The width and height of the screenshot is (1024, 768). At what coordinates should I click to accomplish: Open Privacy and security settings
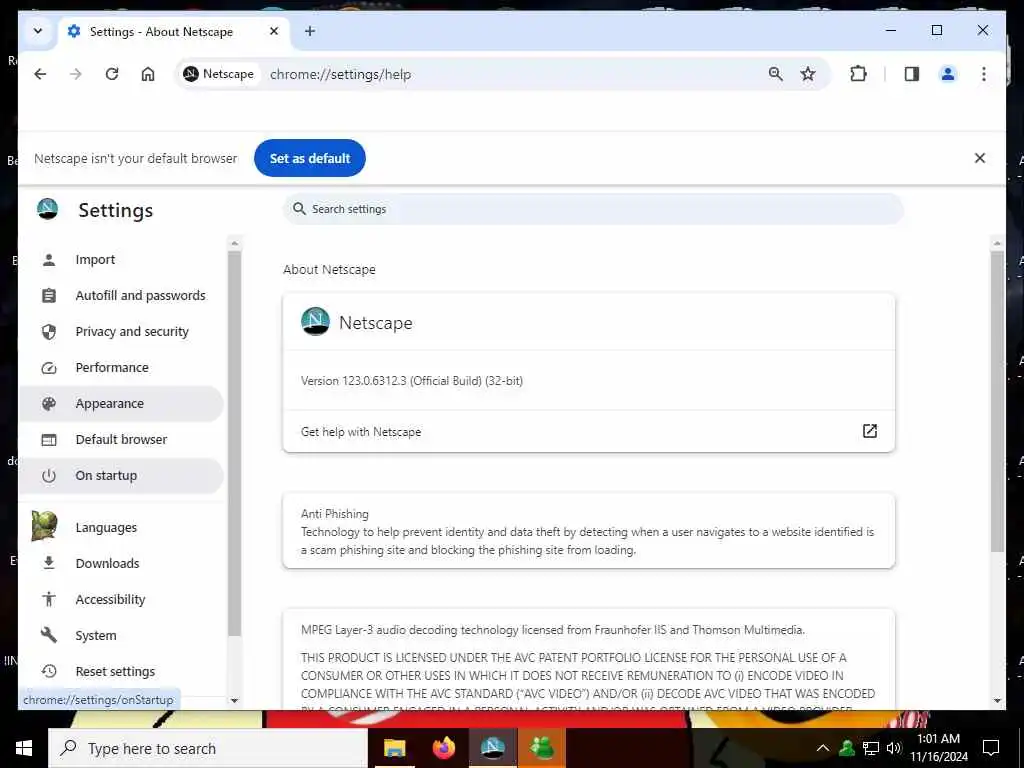click(x=121, y=332)
